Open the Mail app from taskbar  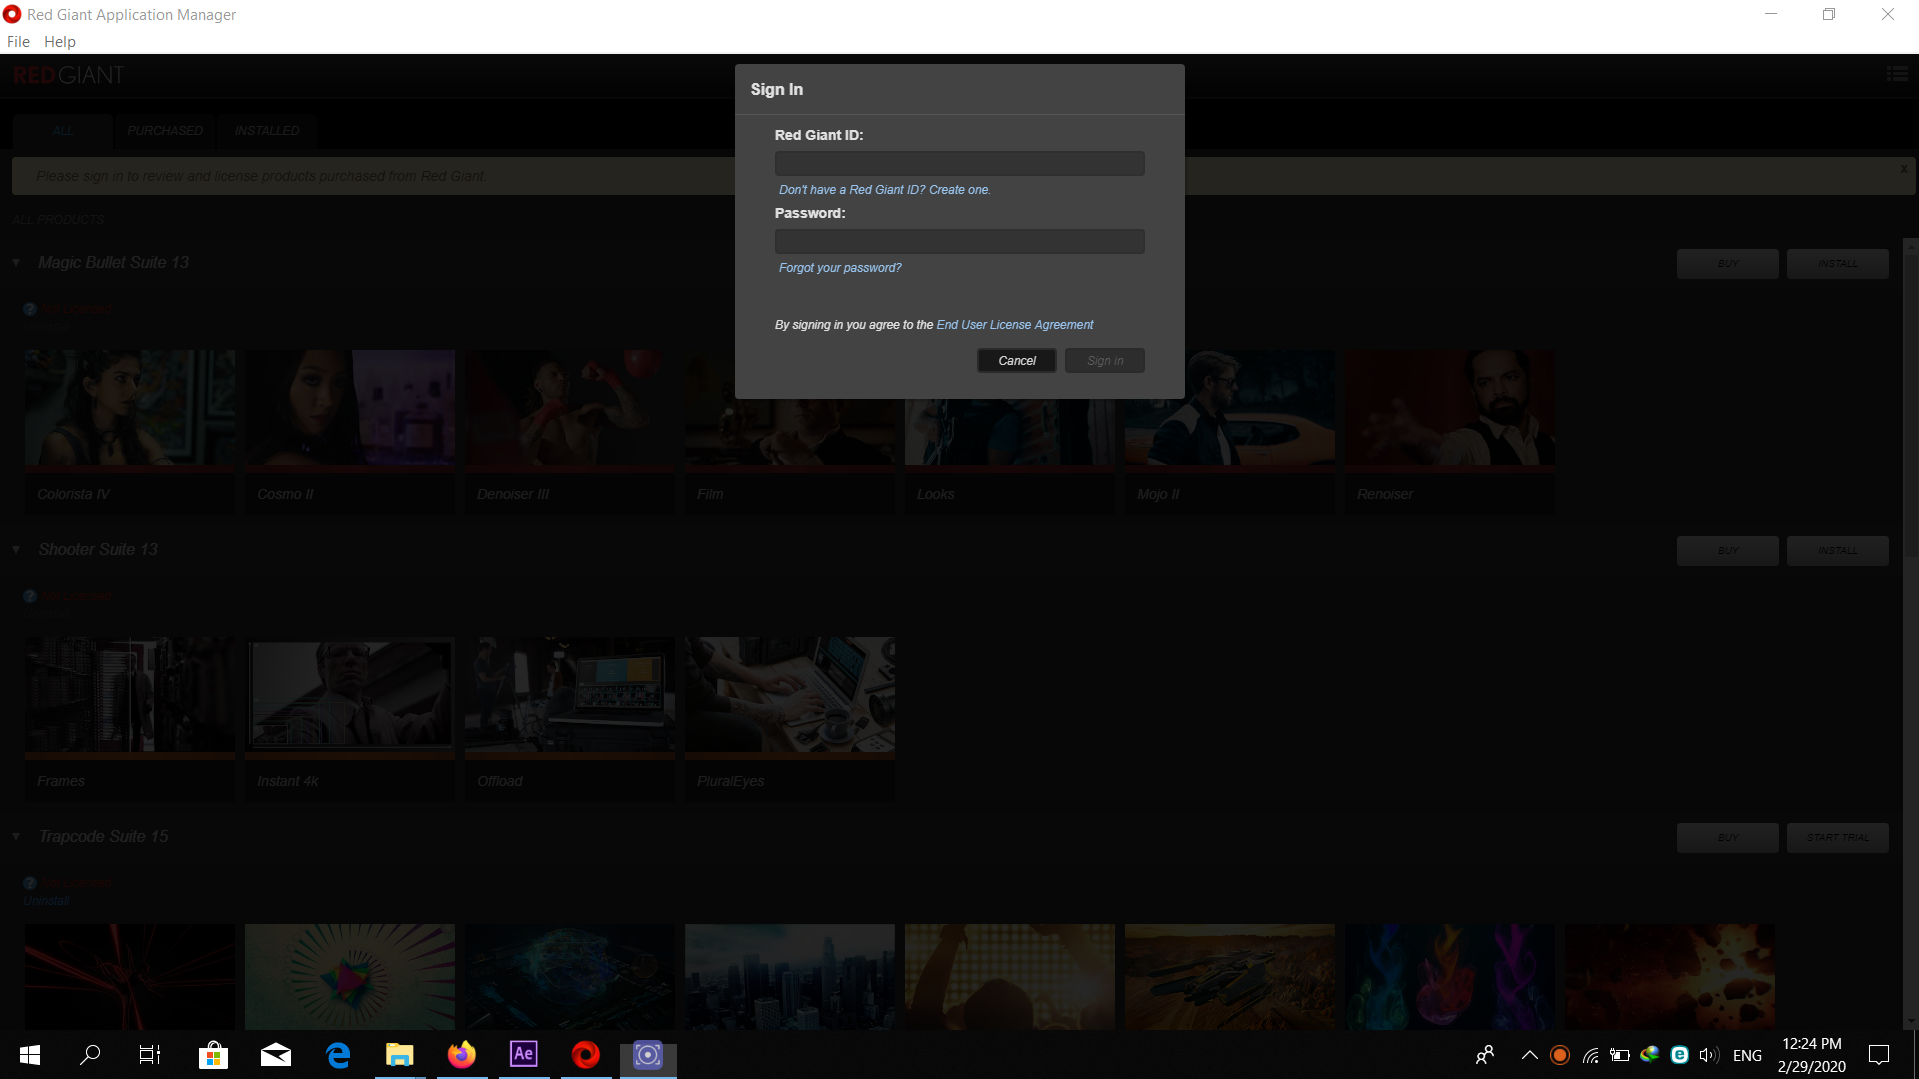pyautogui.click(x=275, y=1055)
